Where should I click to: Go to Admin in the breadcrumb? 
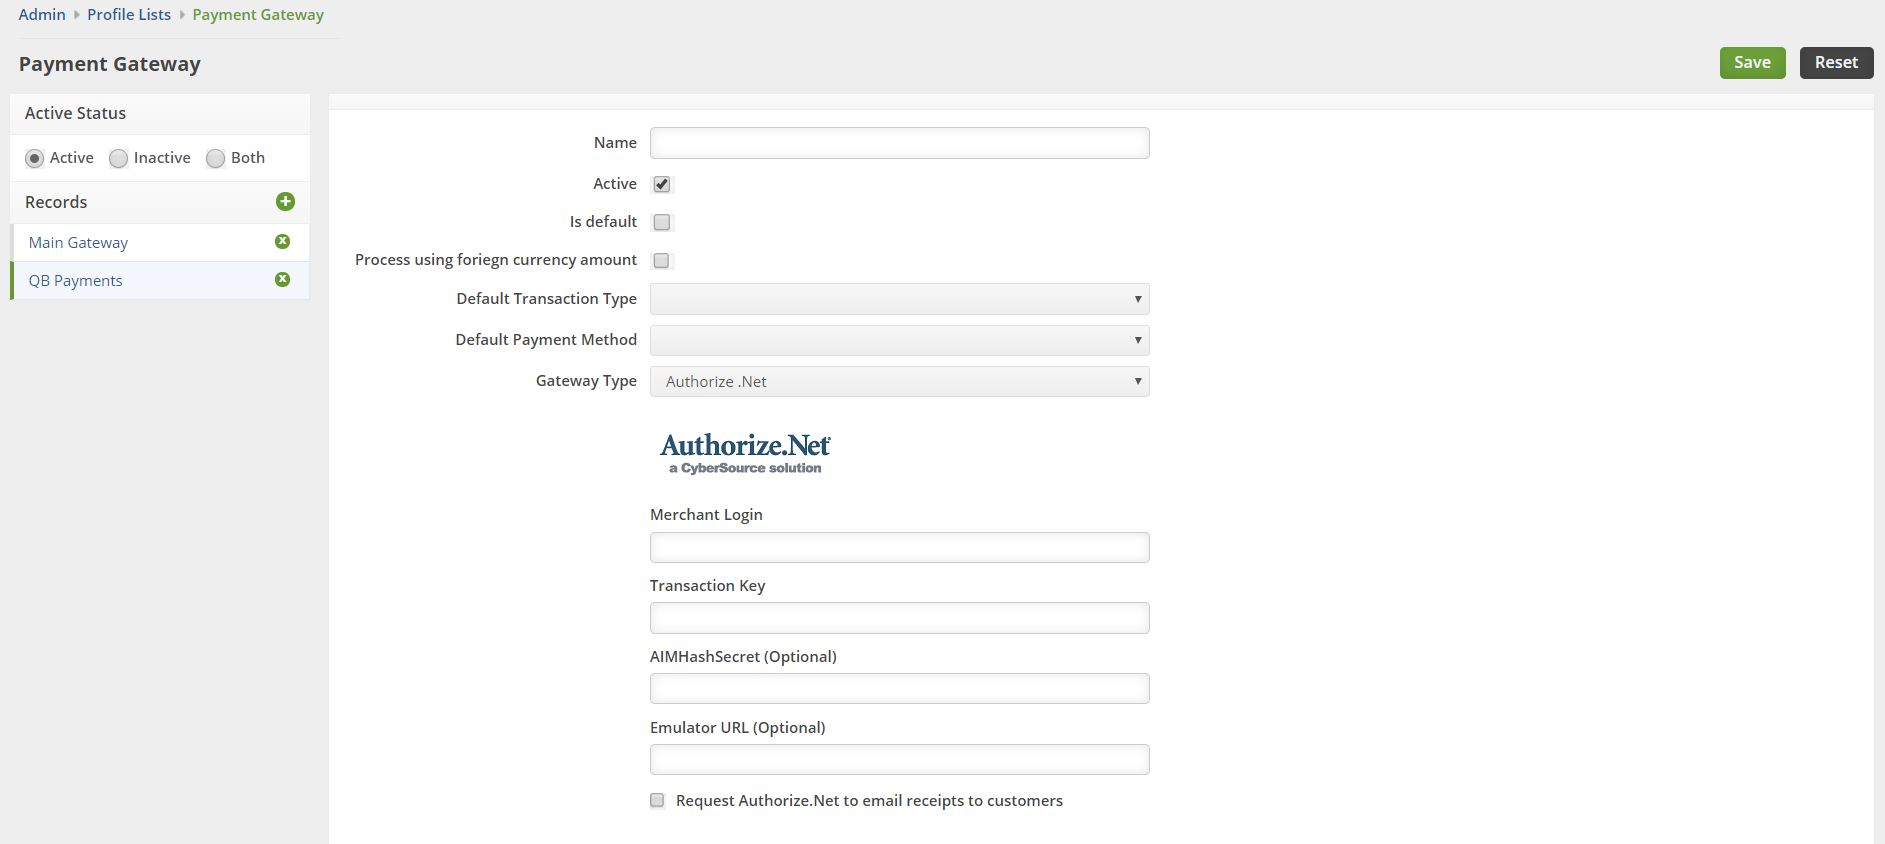click(42, 14)
